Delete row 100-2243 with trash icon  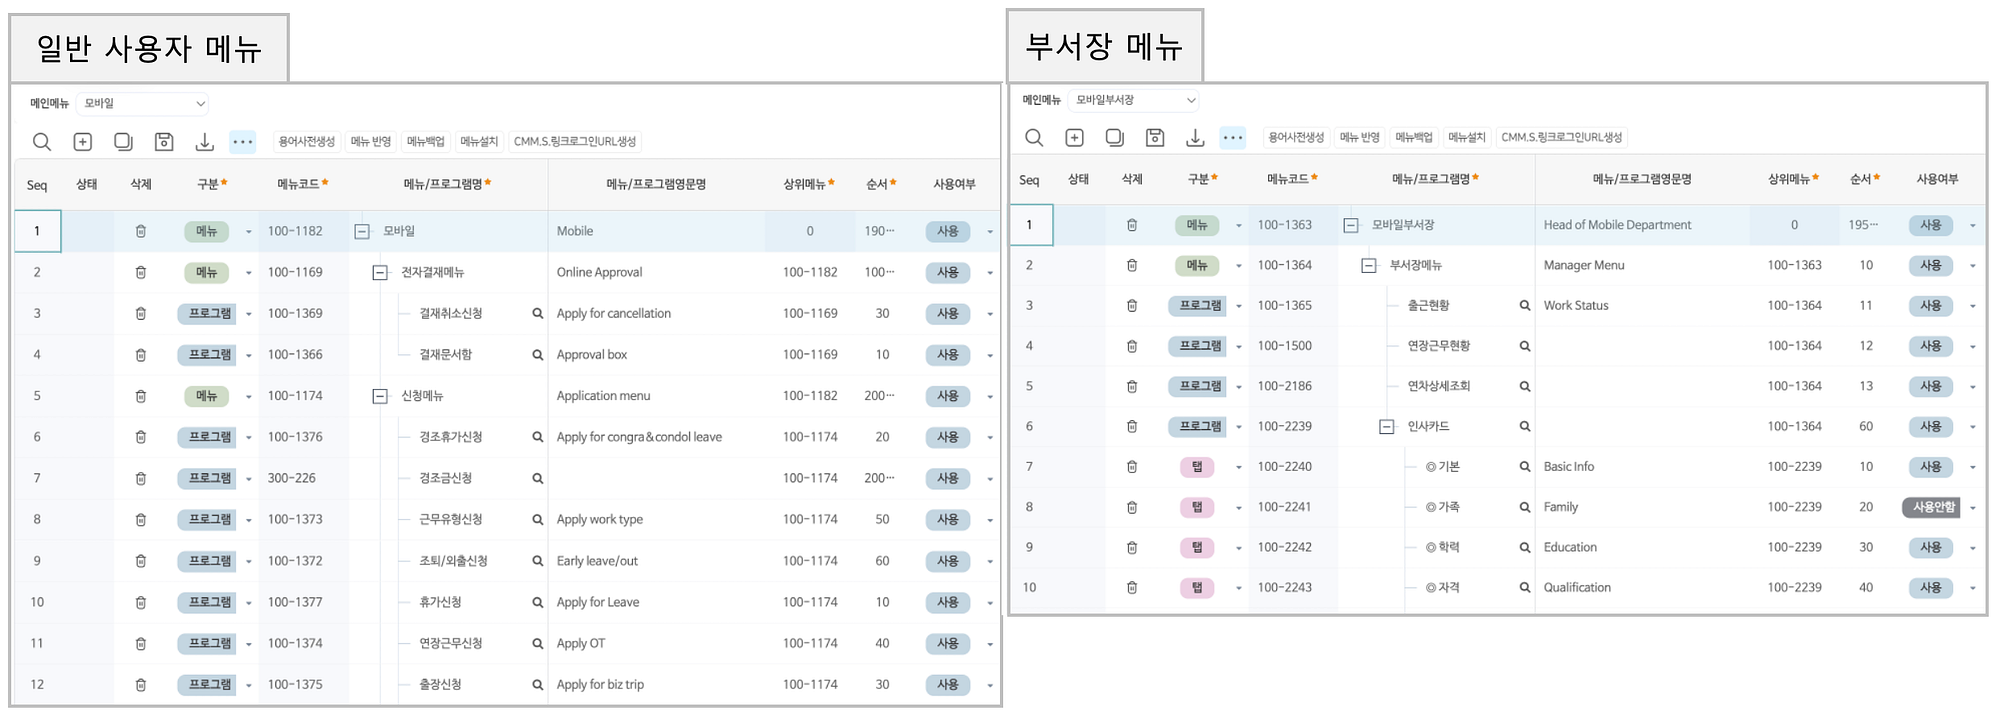[x=1132, y=587]
